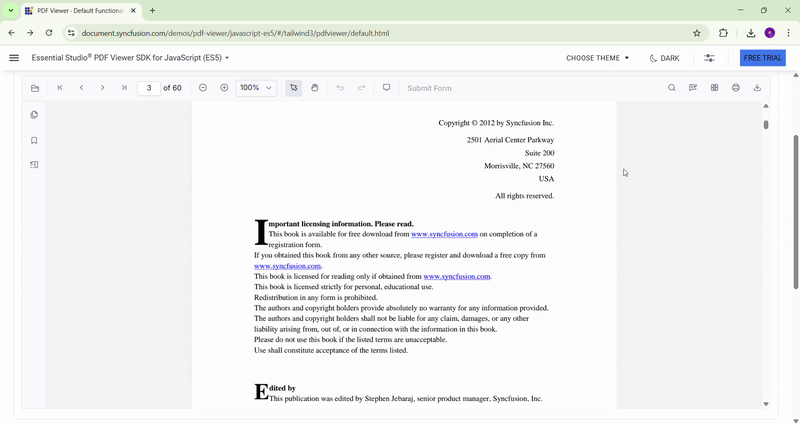
Task: Switch to the pan hand tool
Action: [315, 88]
